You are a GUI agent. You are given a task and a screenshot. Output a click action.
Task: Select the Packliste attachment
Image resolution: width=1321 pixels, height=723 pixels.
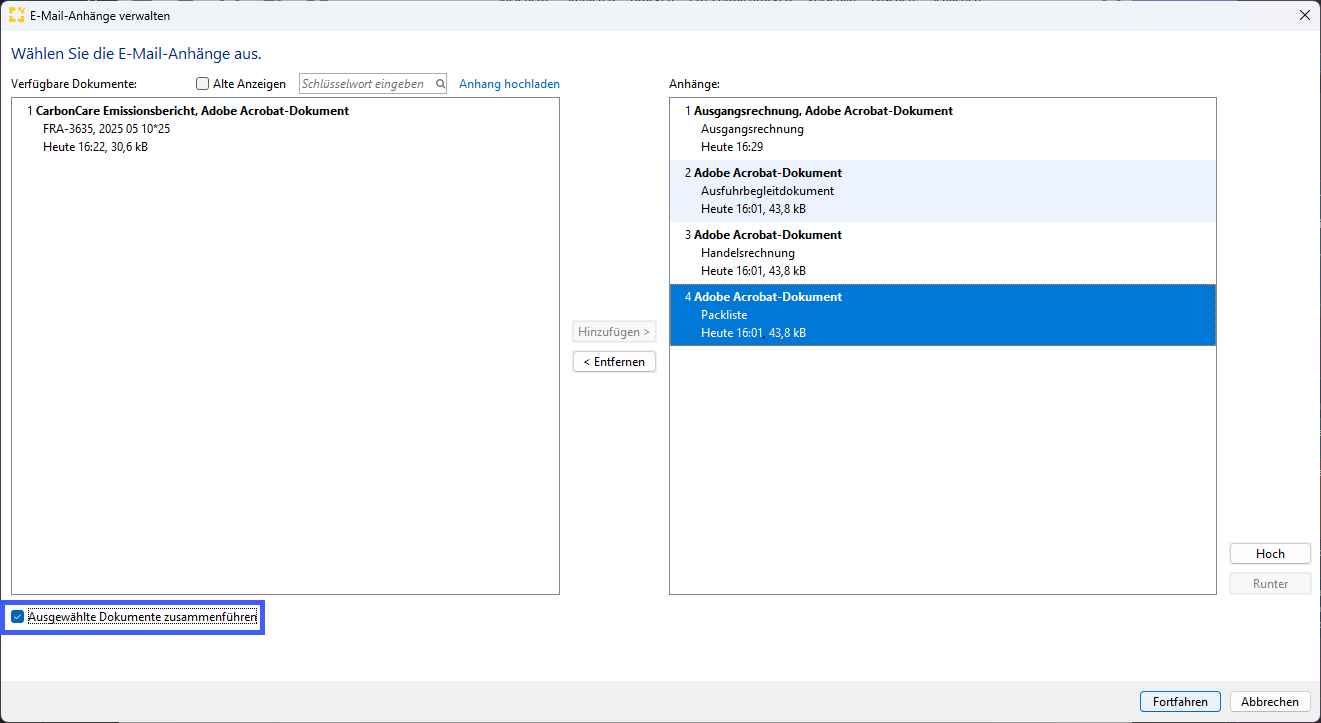click(x=942, y=315)
